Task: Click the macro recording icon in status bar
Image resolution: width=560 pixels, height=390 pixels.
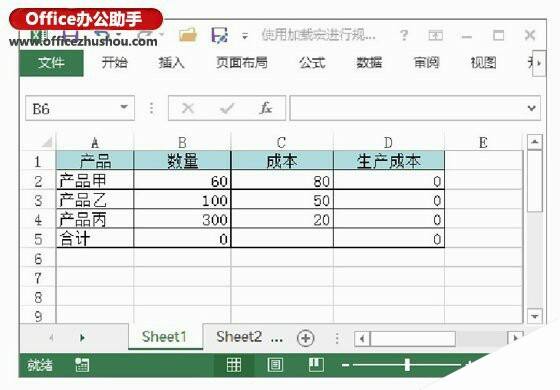Action: 82,365
